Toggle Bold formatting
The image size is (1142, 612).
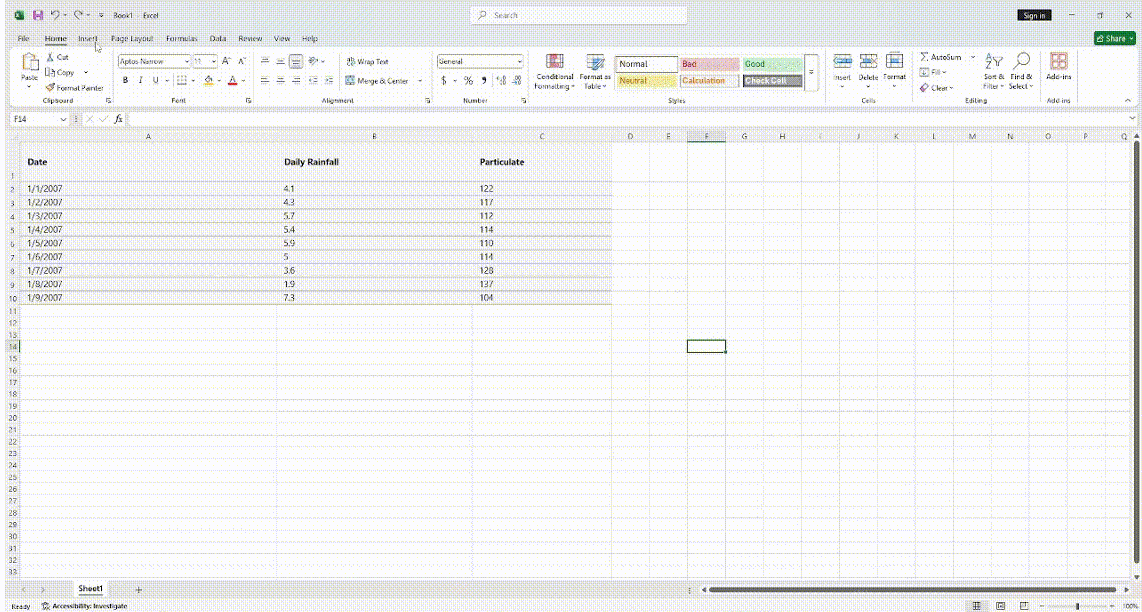[125, 81]
